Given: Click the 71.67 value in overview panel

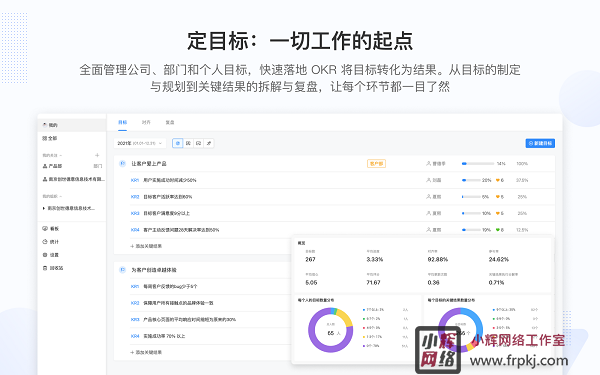Looking at the screenshot, I should point(373,283).
